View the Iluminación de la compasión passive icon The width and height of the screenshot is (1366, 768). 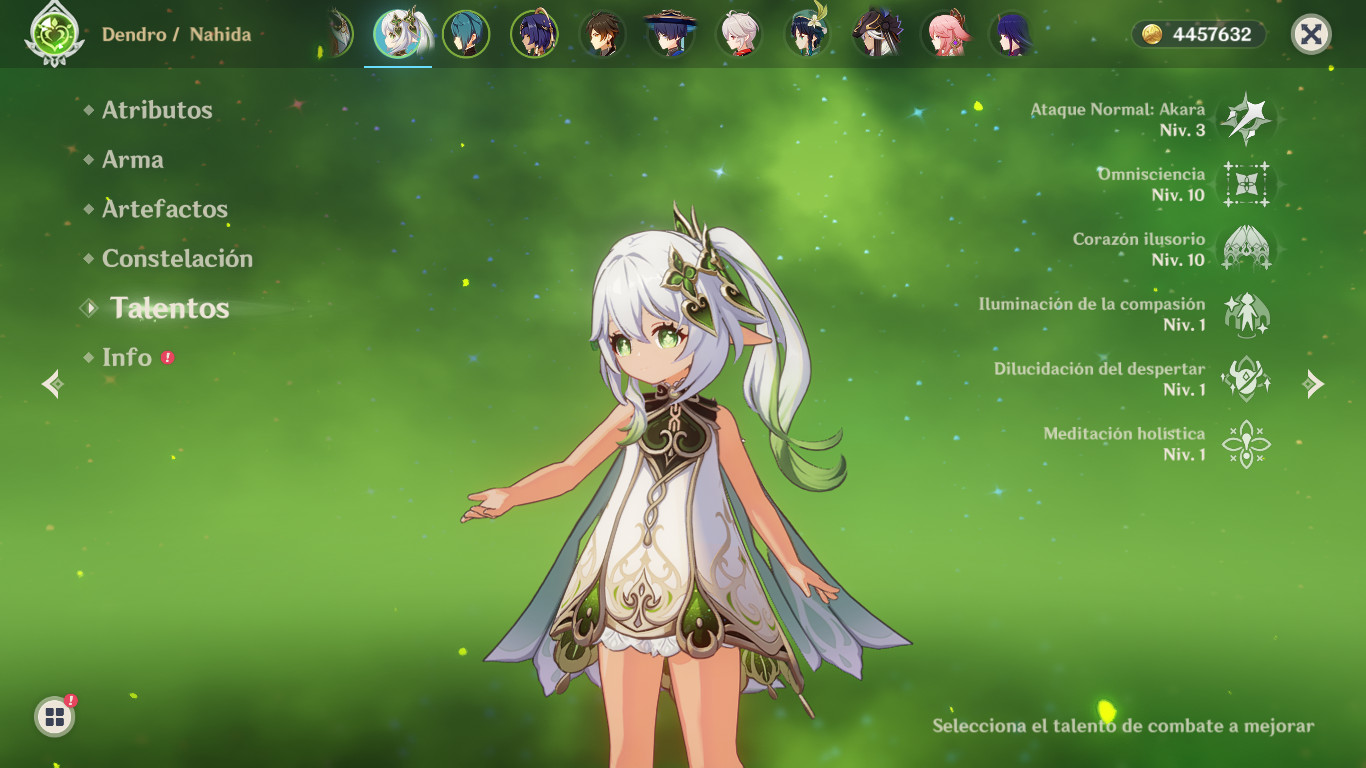click(x=1247, y=313)
